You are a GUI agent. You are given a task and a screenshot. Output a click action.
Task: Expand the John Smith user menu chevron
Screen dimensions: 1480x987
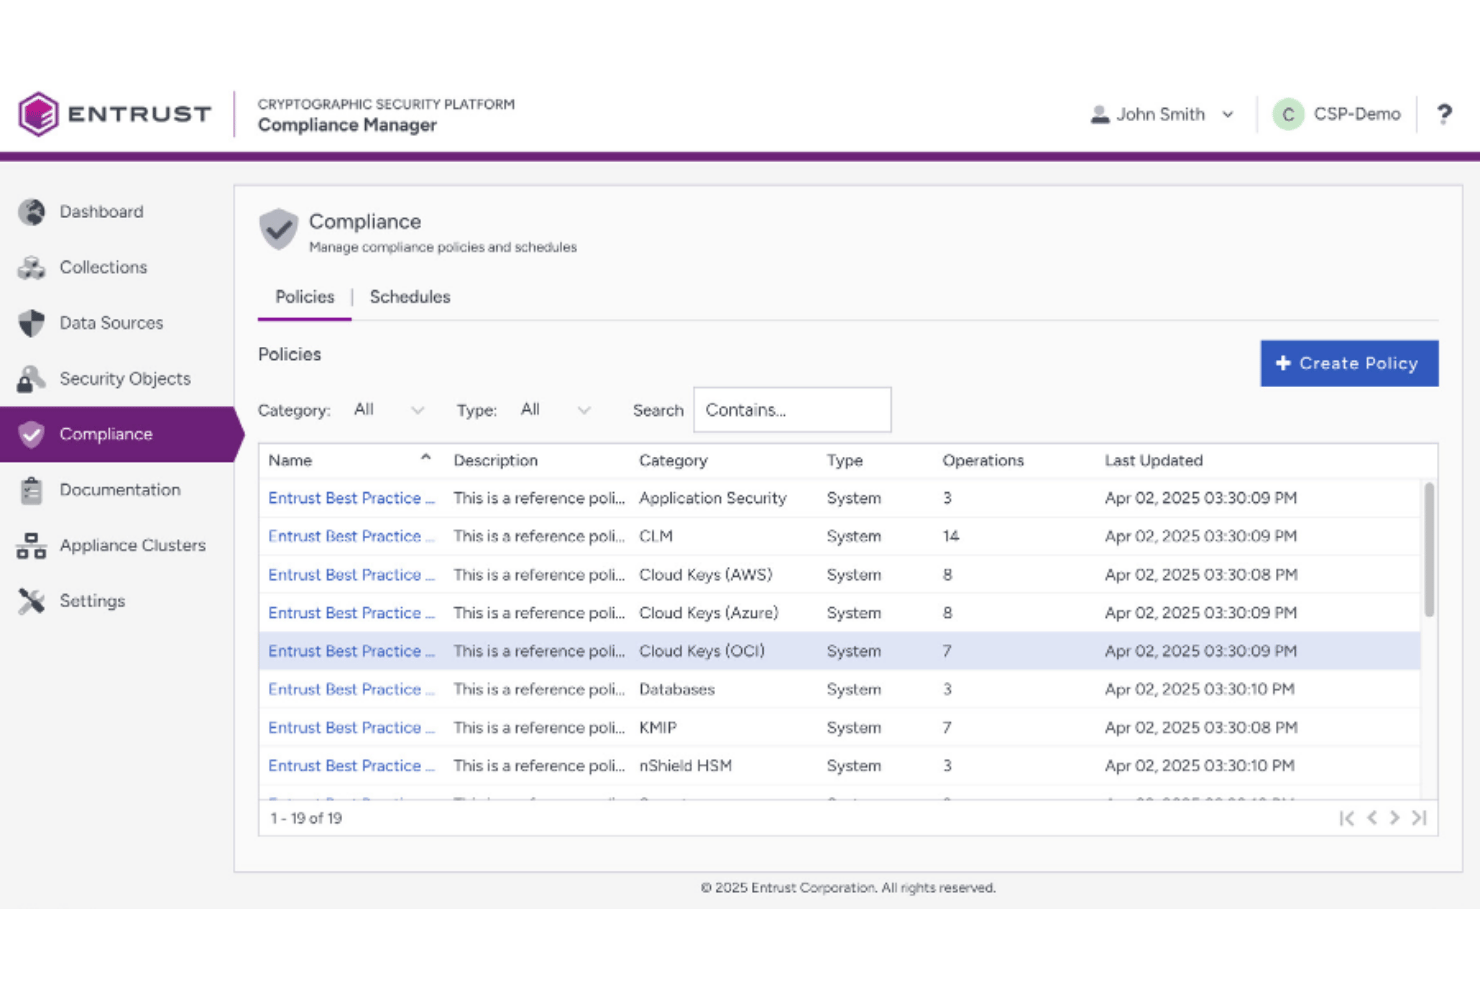coord(1228,115)
